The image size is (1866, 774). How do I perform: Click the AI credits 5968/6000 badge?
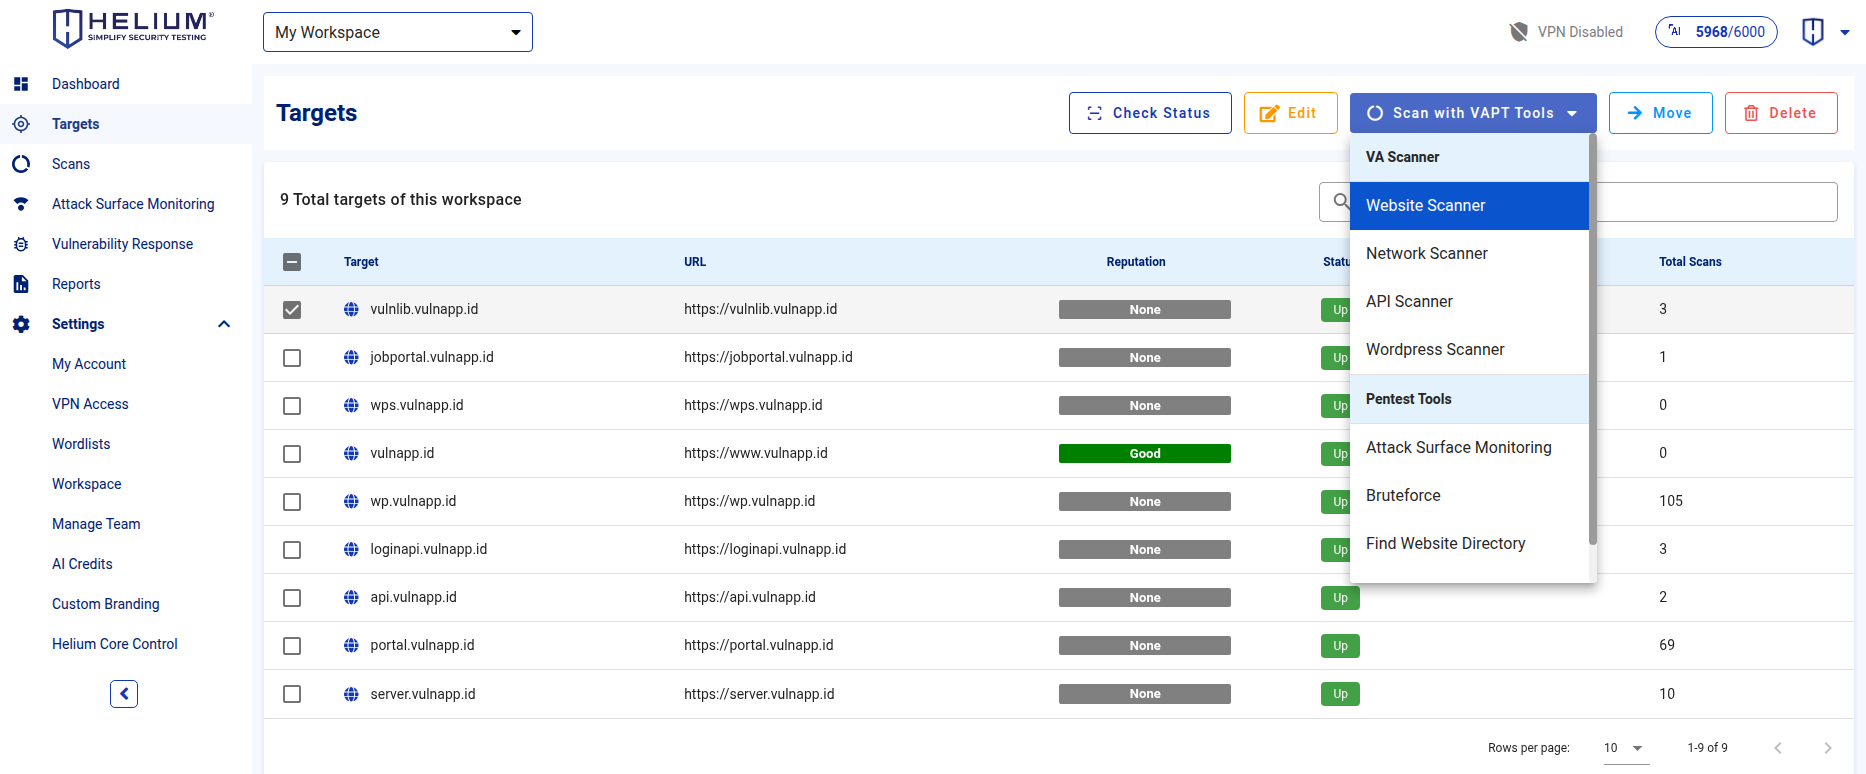tap(1716, 32)
